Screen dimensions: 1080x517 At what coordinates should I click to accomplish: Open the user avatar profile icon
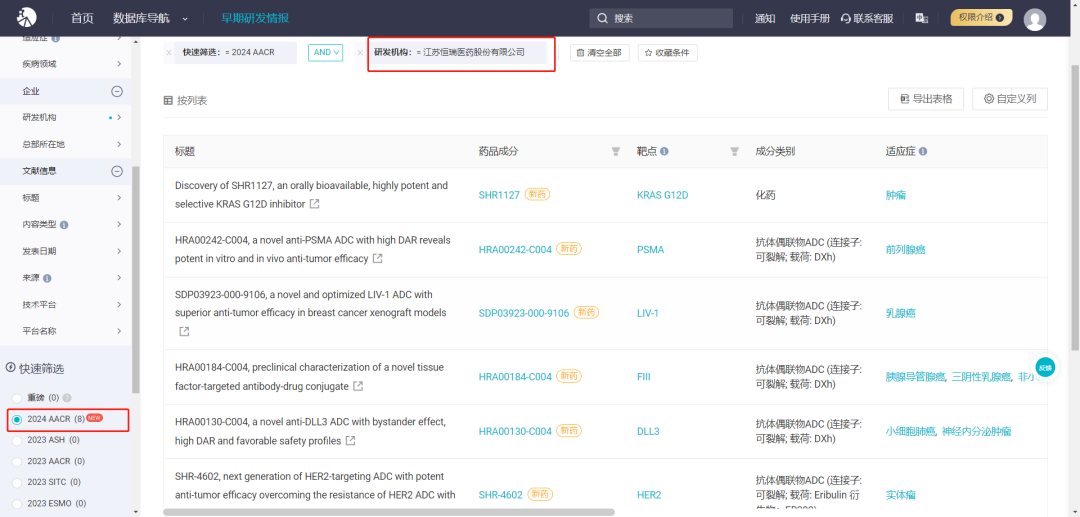click(x=1035, y=19)
